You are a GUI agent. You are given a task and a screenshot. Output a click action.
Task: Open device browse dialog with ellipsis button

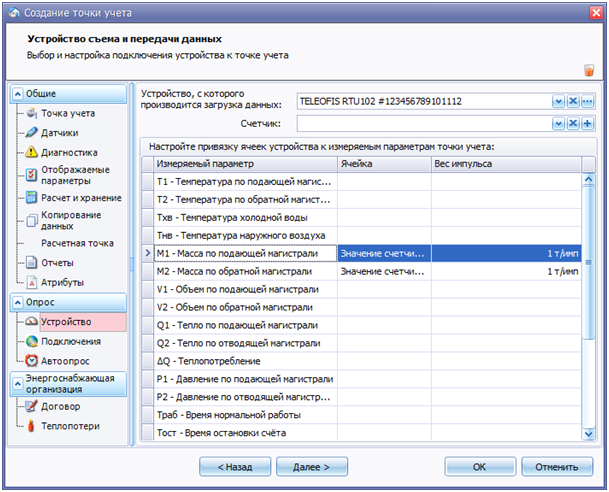coord(588,102)
